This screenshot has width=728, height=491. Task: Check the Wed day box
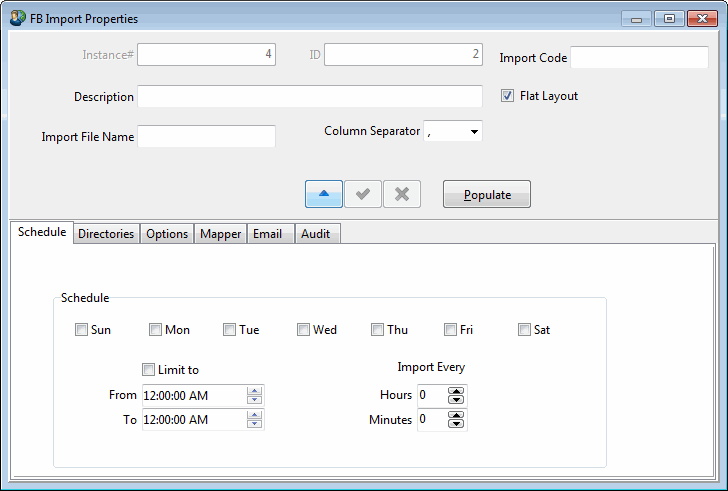[303, 330]
